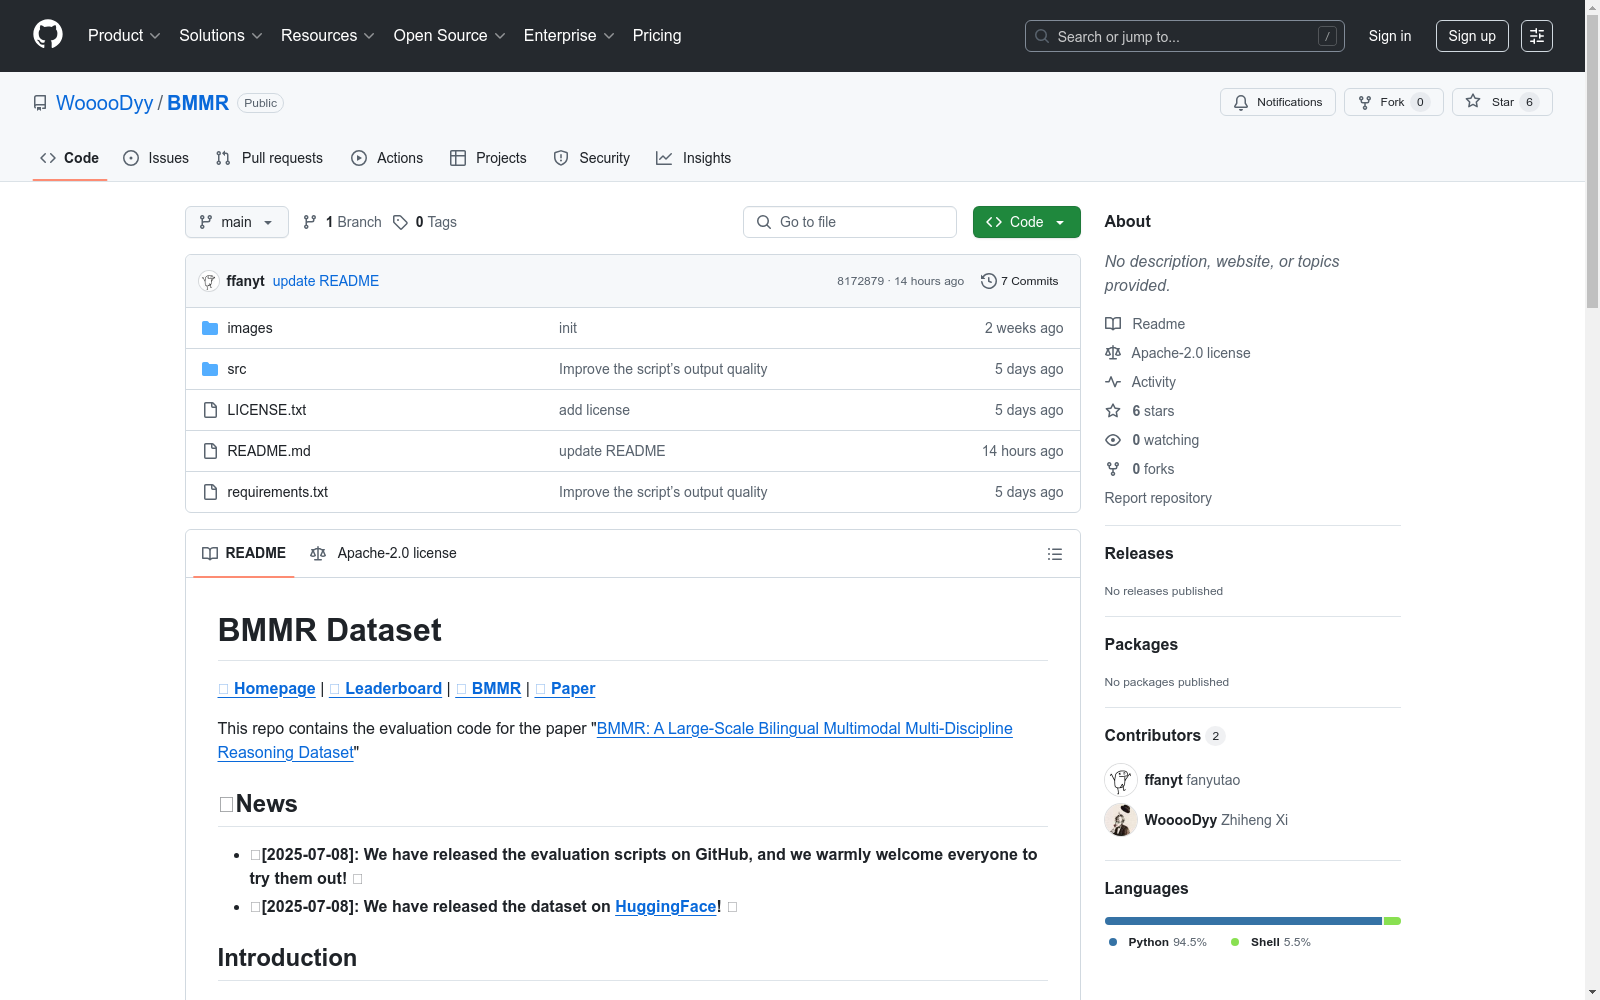The height and width of the screenshot is (1000, 1600).
Task: Open the command palette icon button
Action: [x=1537, y=36]
